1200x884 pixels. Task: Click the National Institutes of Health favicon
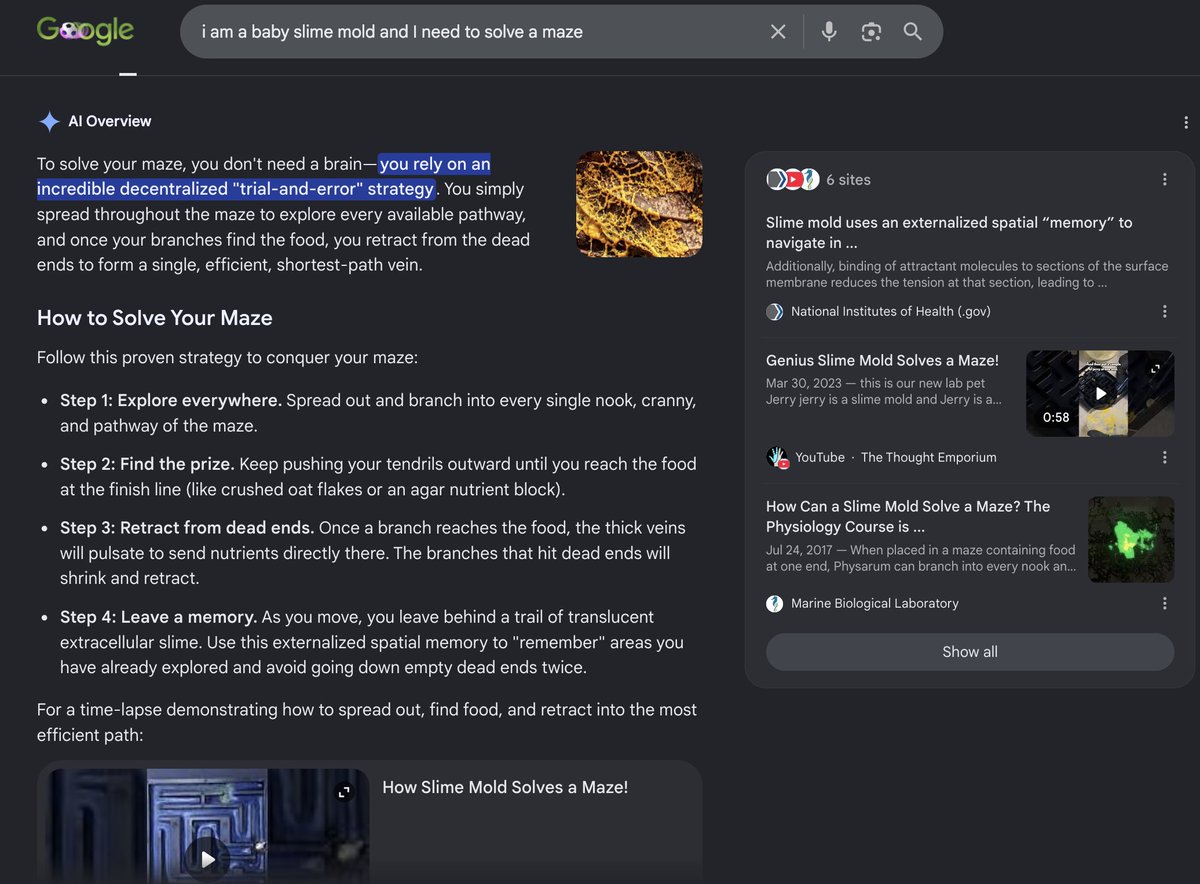pos(774,311)
